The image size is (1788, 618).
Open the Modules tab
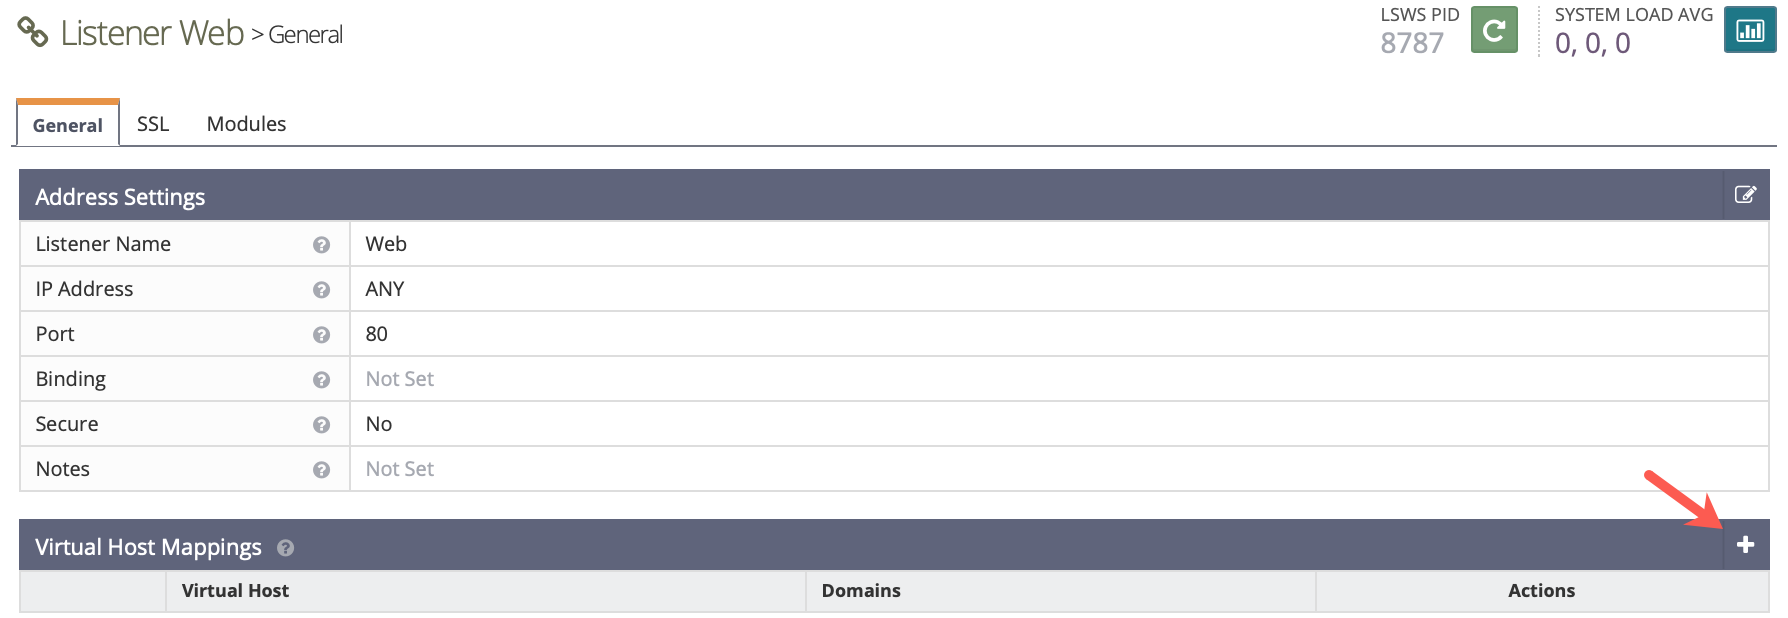246,124
